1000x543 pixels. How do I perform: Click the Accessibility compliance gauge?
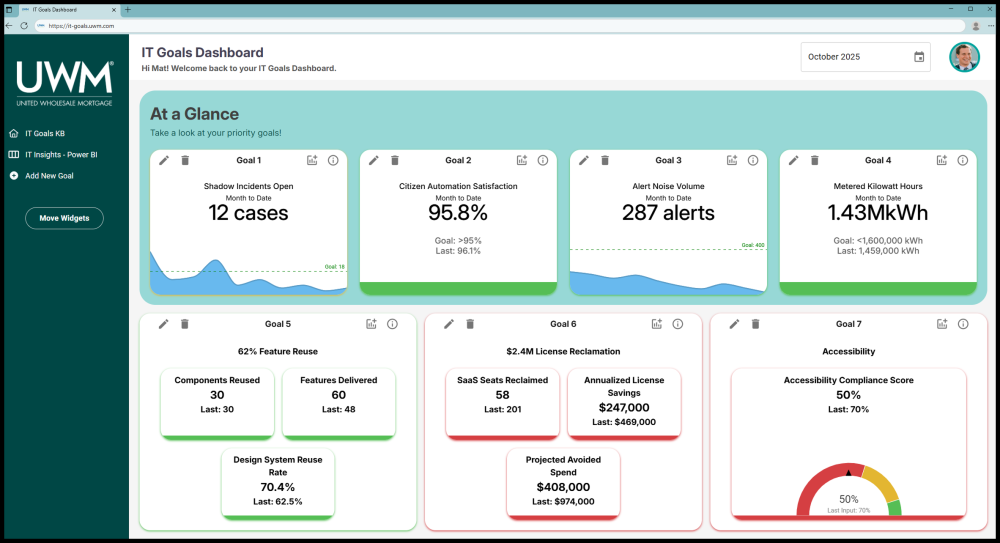[x=848, y=489]
